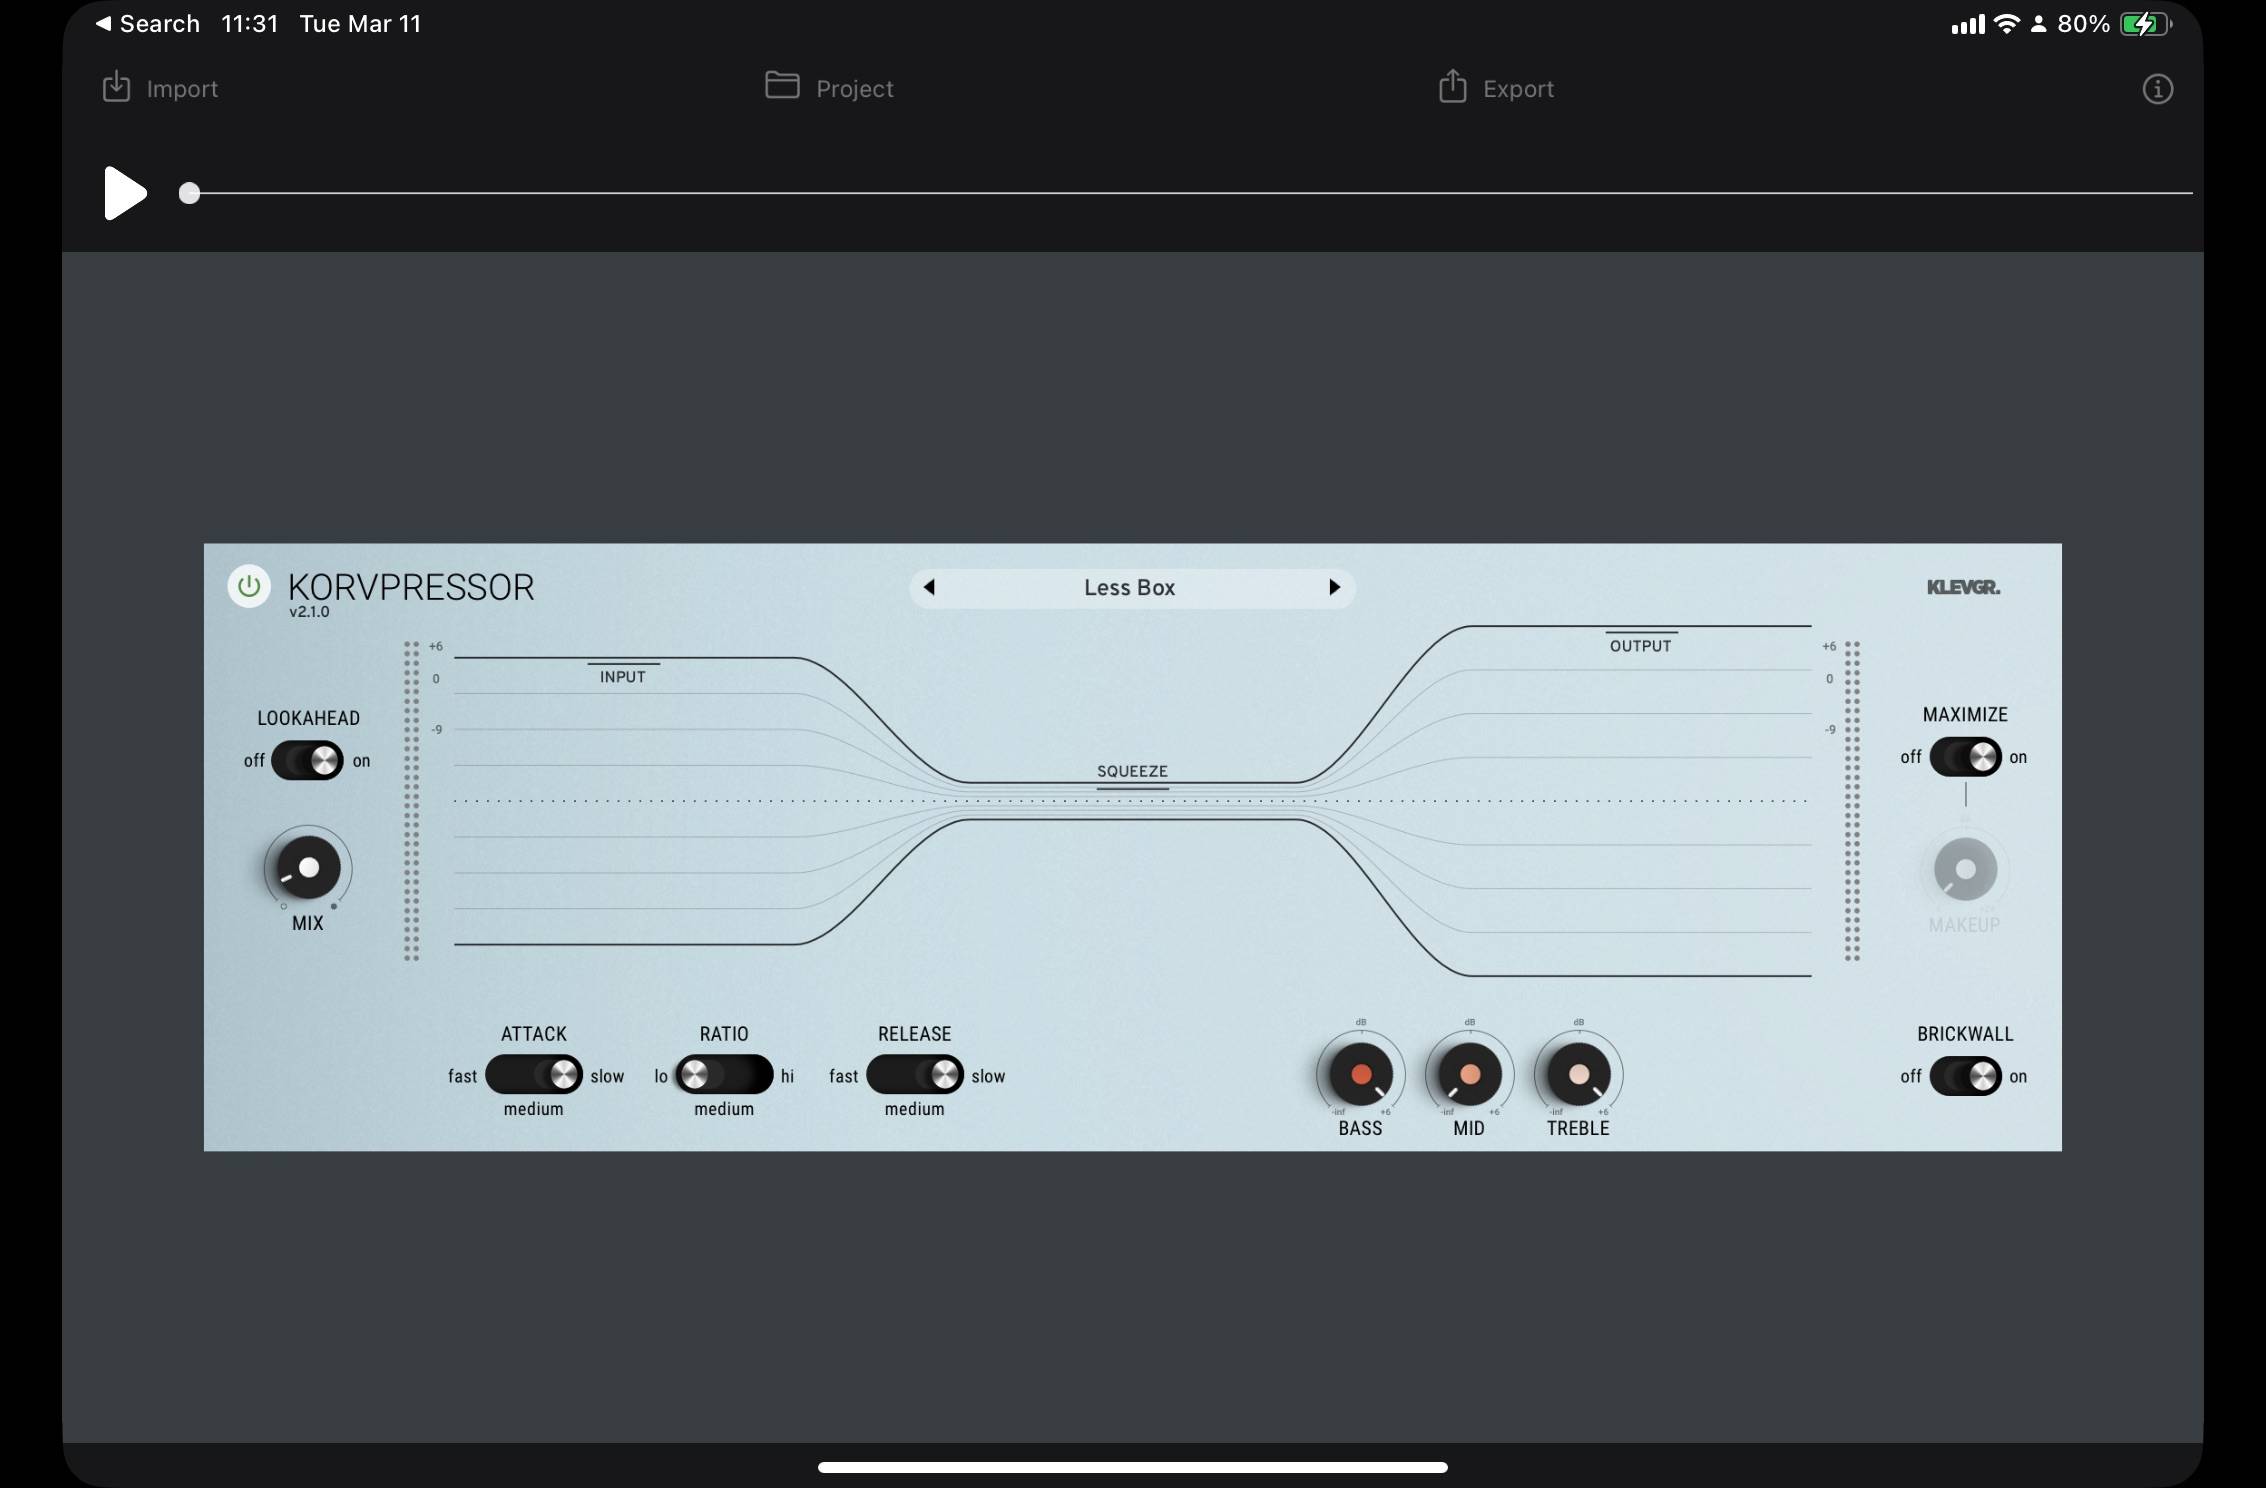Click the Treble EQ knob
The image size is (2266, 1488).
pos(1579,1075)
